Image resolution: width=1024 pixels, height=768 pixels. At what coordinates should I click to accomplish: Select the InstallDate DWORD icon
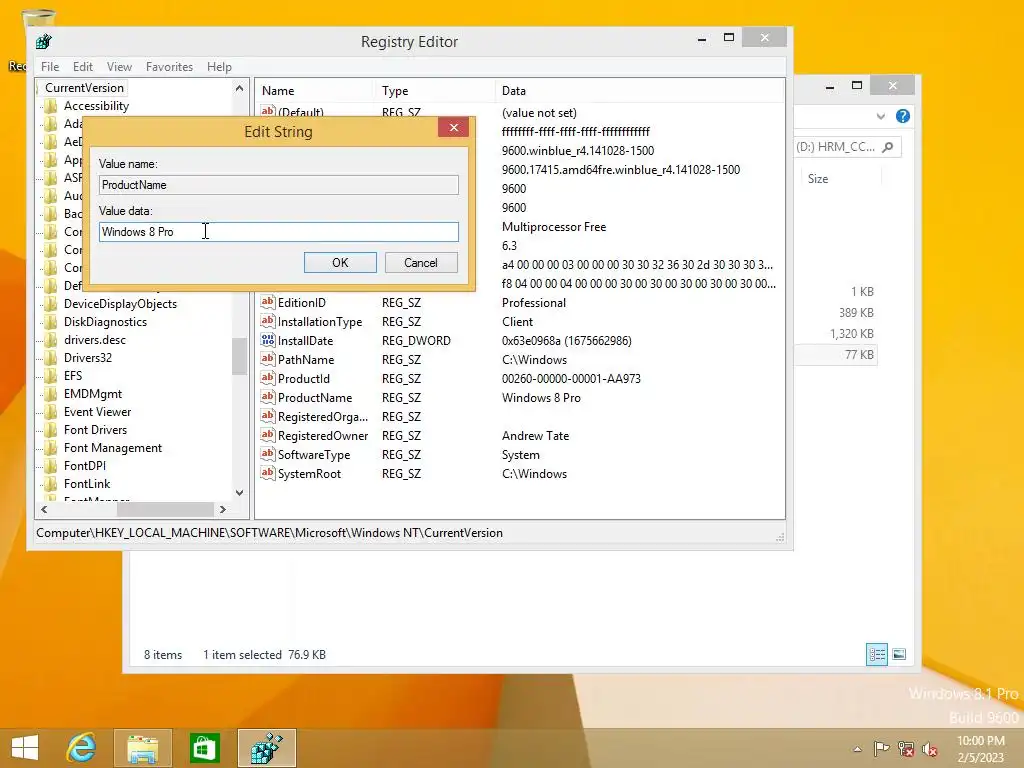(267, 340)
